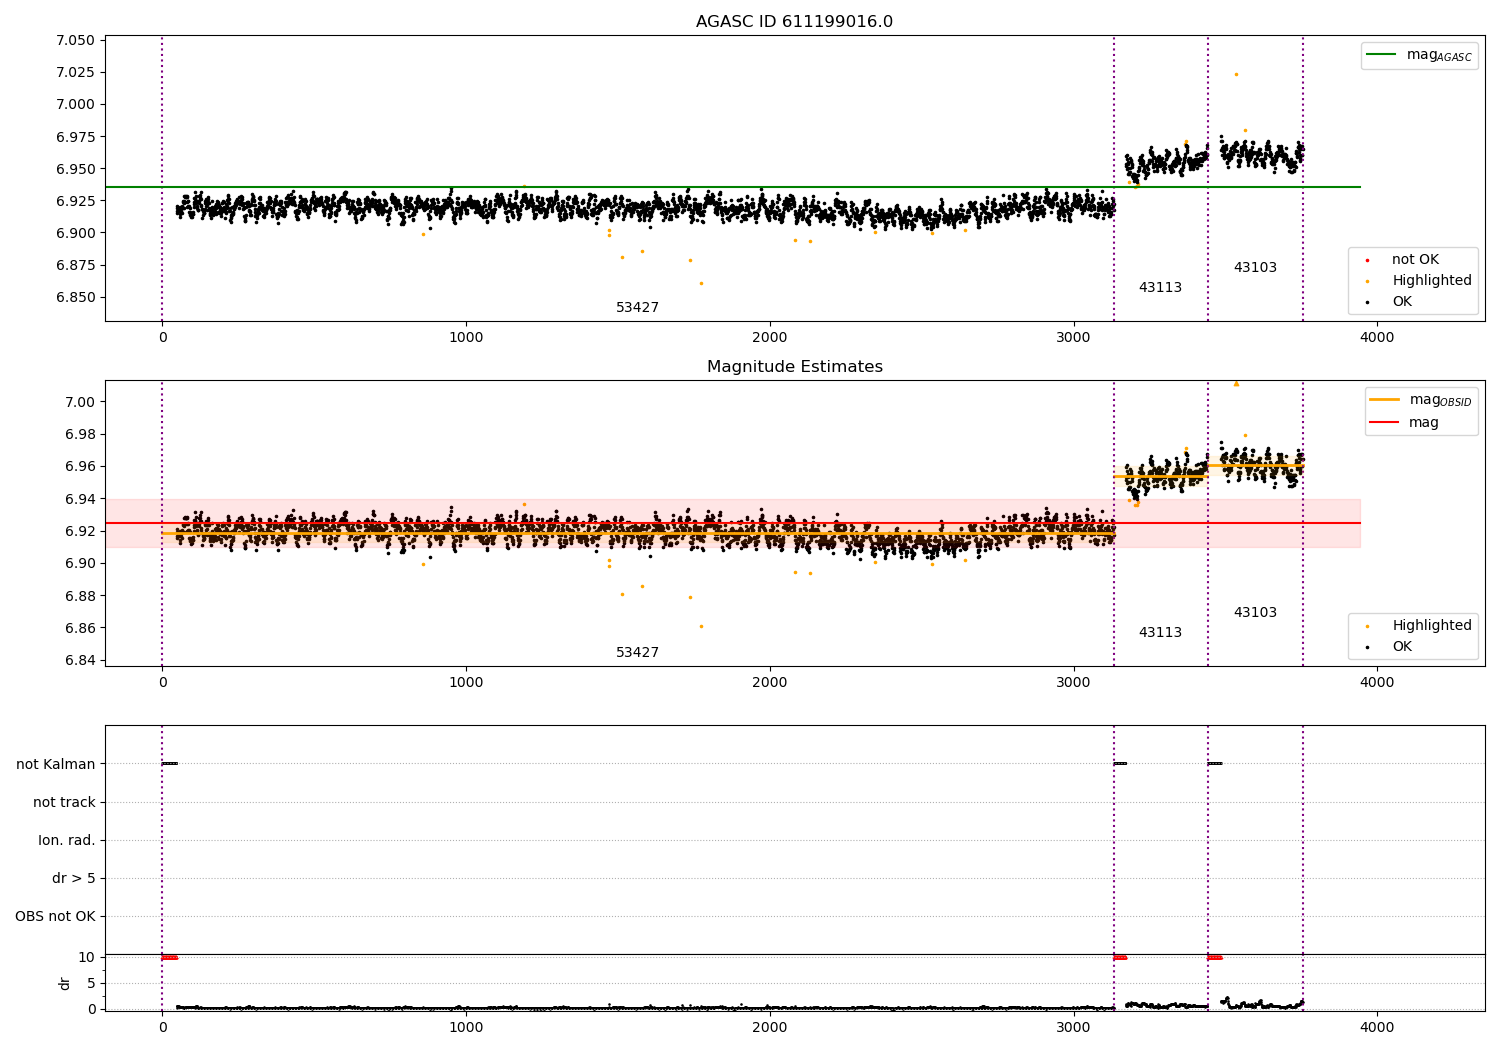1500x1050 pixels.
Task: Click the 6.925 y-axis tick label
Action: (x=76, y=202)
